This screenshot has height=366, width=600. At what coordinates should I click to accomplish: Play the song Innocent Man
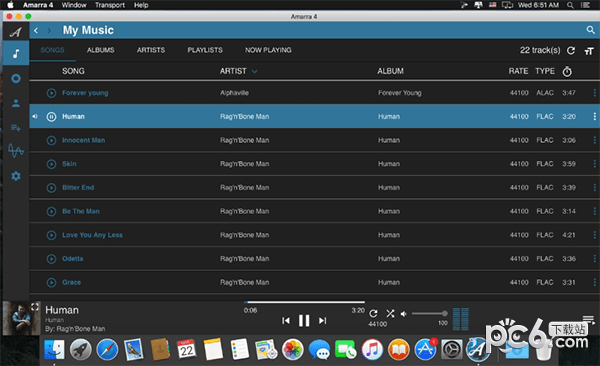coord(51,141)
